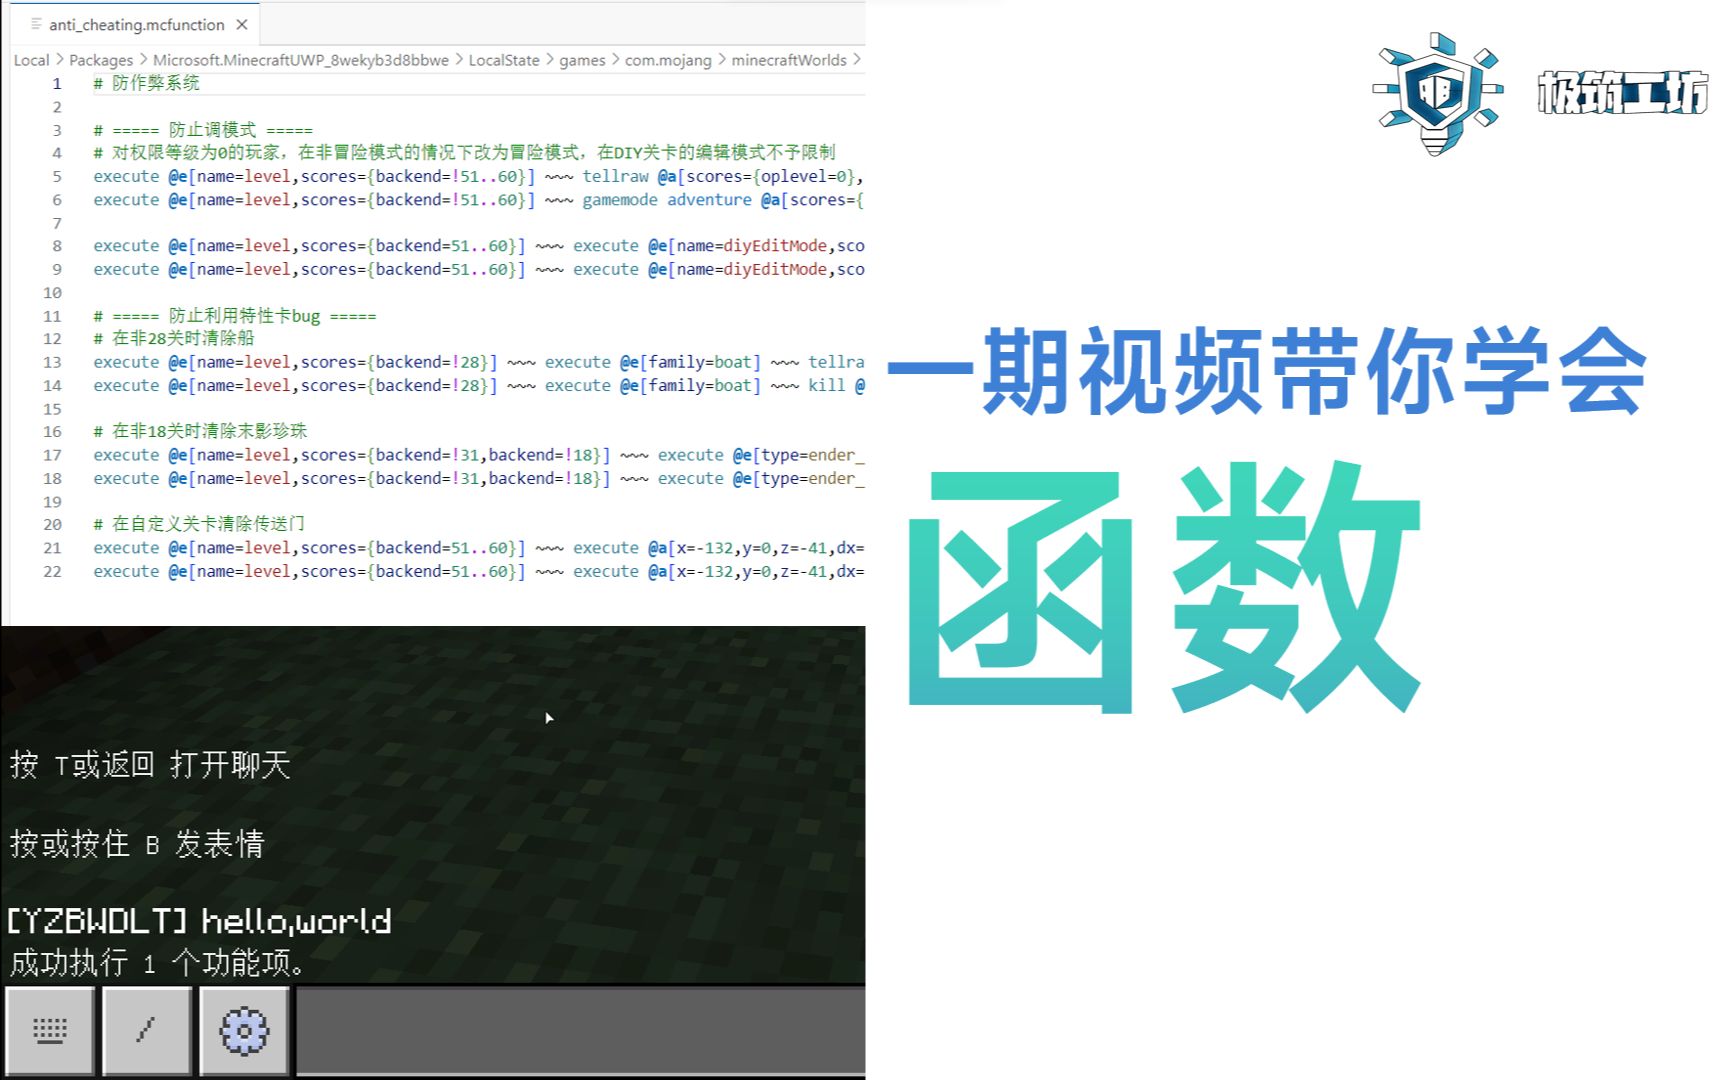
Task: Open the games breadcrumb segment
Action: (x=582, y=60)
